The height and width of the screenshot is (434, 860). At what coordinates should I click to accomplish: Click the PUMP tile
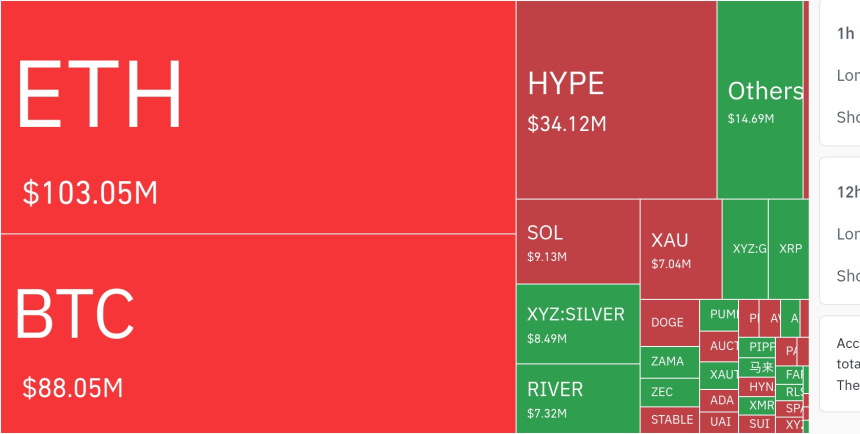tap(719, 314)
